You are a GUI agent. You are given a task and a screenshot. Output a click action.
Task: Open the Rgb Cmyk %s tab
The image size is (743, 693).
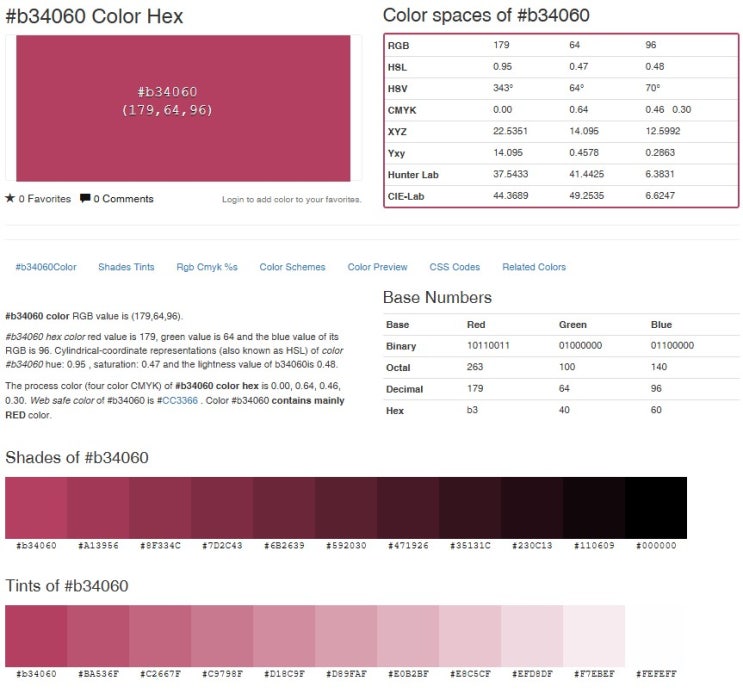click(x=207, y=267)
